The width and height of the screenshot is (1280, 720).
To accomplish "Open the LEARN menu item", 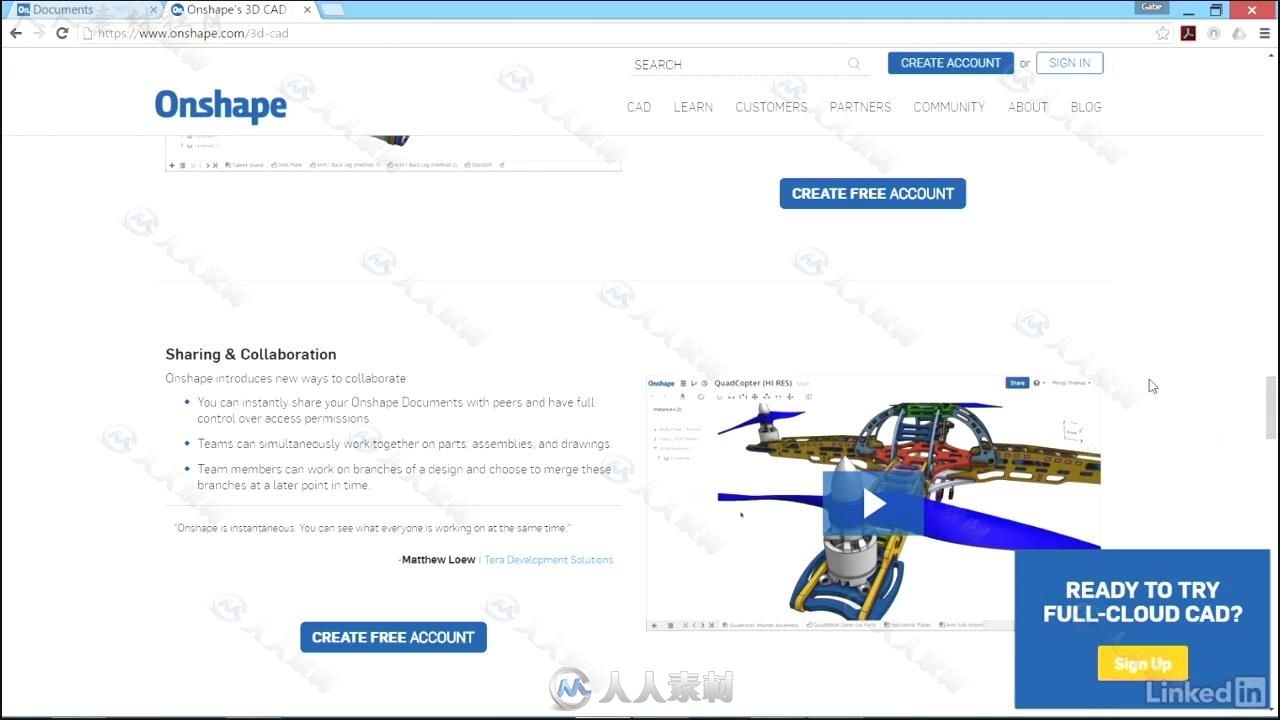I will 693,107.
